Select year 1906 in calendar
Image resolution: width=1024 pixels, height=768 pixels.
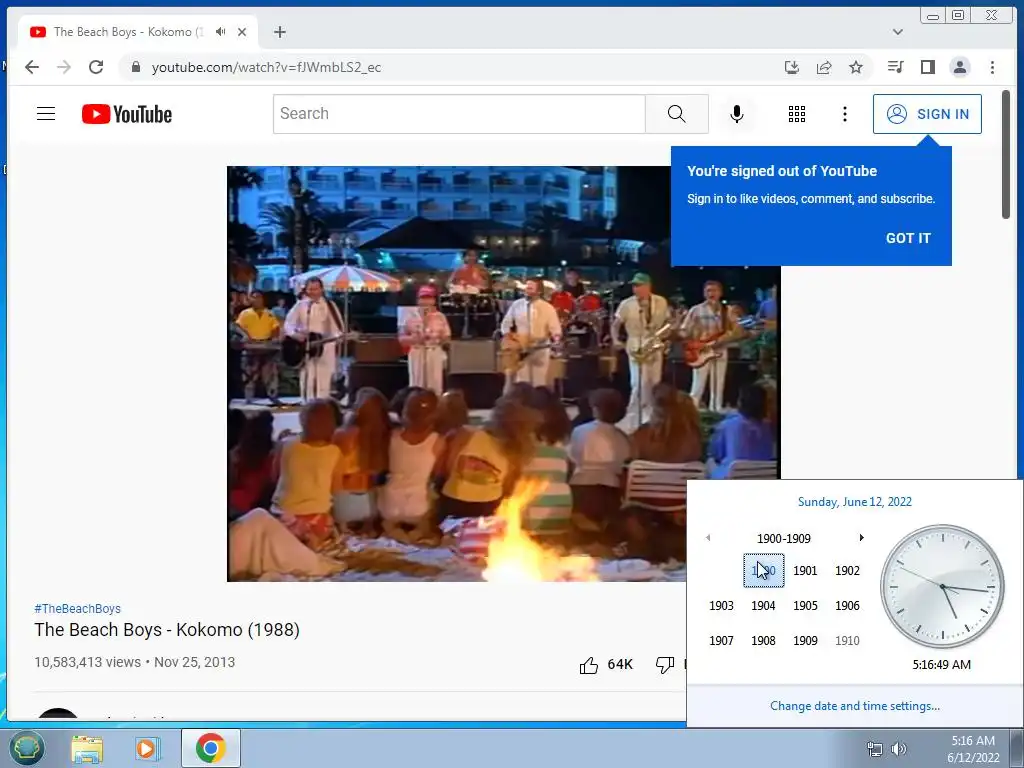(847, 605)
